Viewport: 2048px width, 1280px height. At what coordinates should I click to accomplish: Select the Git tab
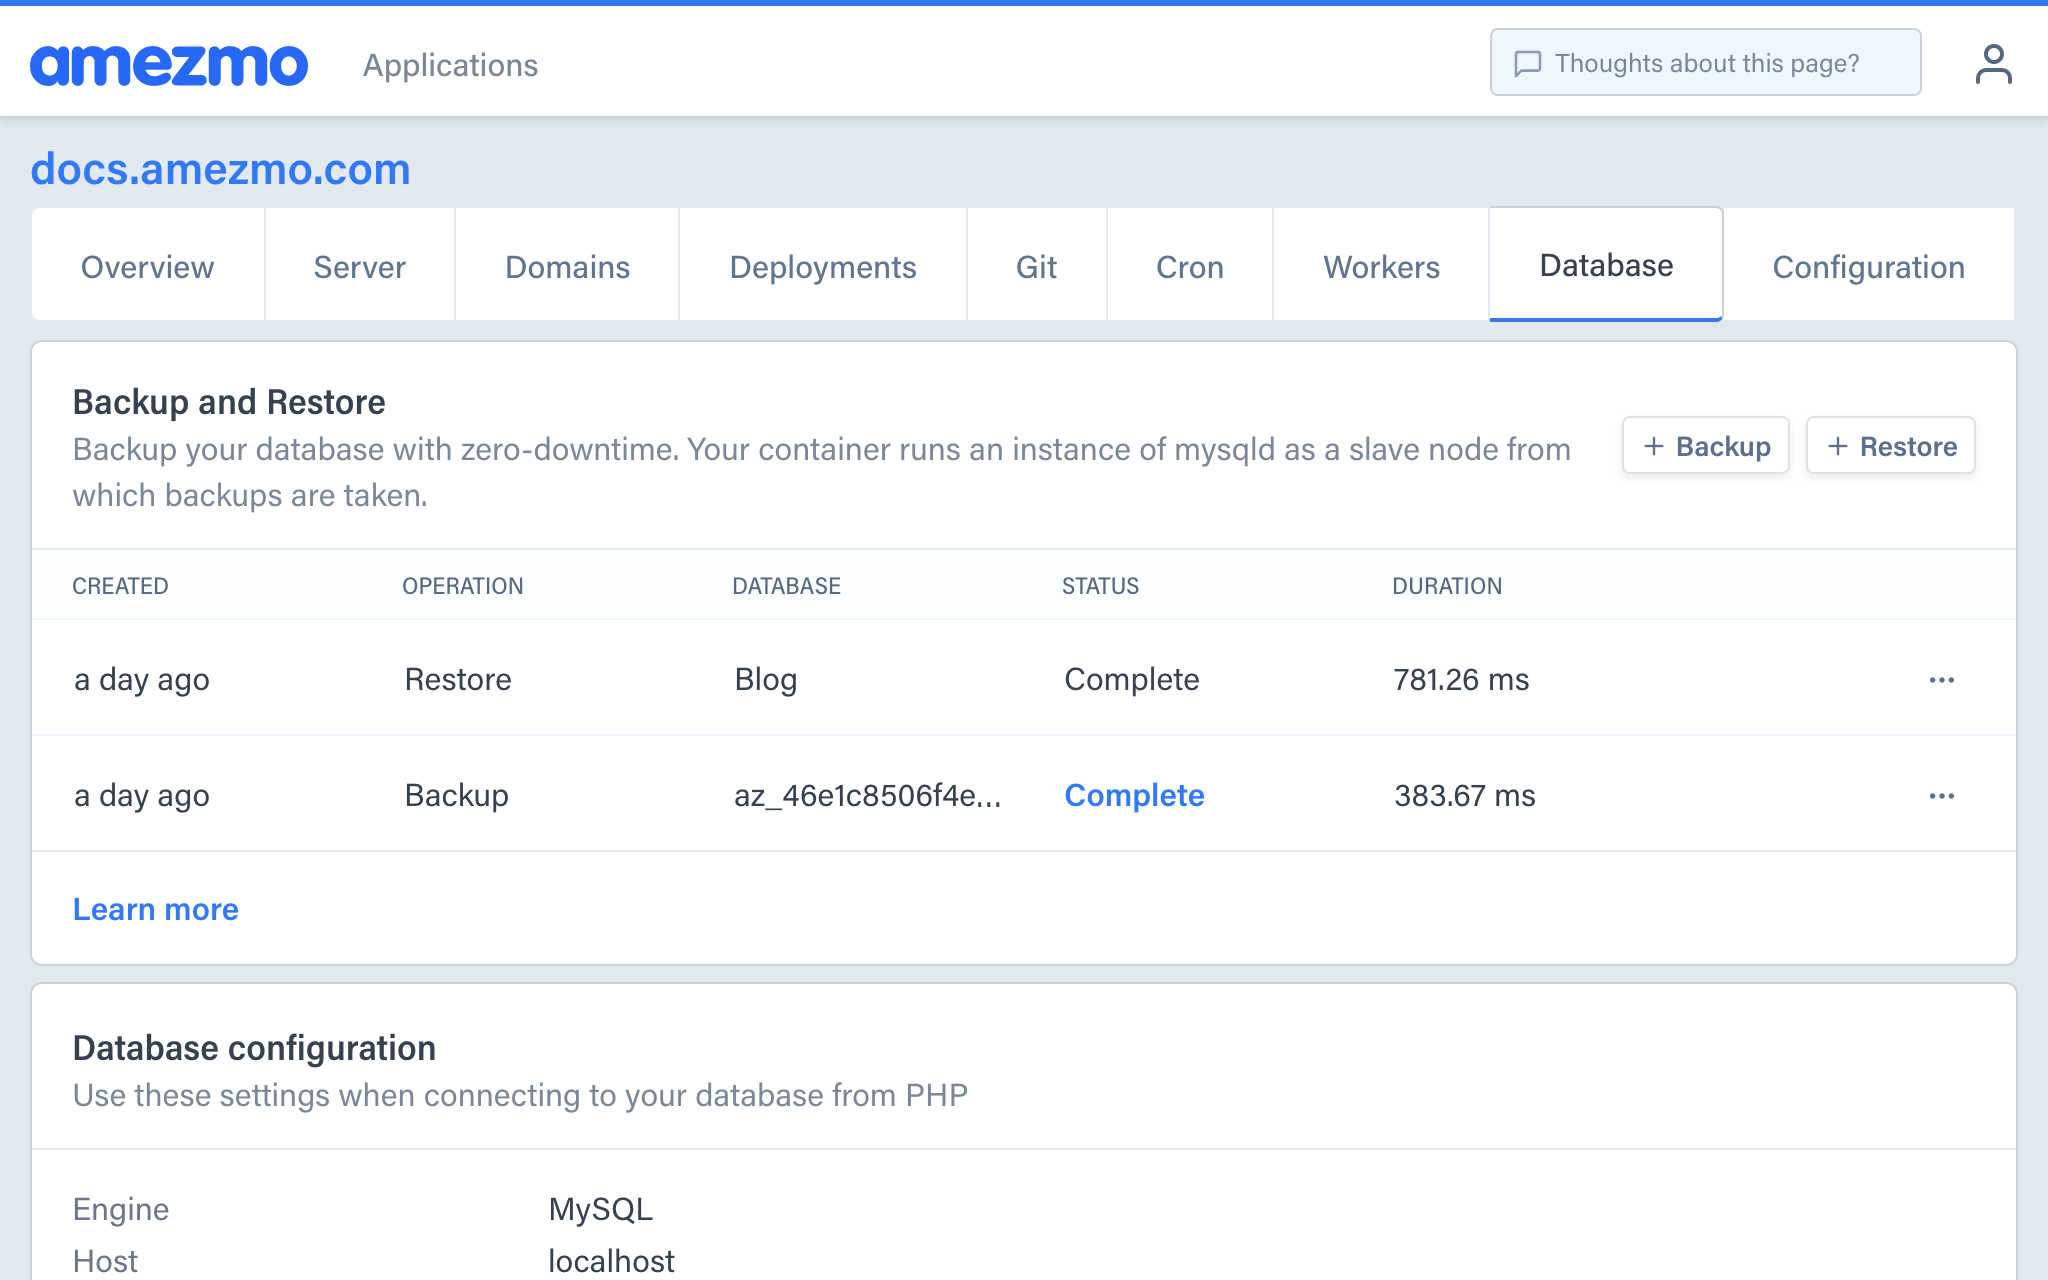coord(1036,267)
